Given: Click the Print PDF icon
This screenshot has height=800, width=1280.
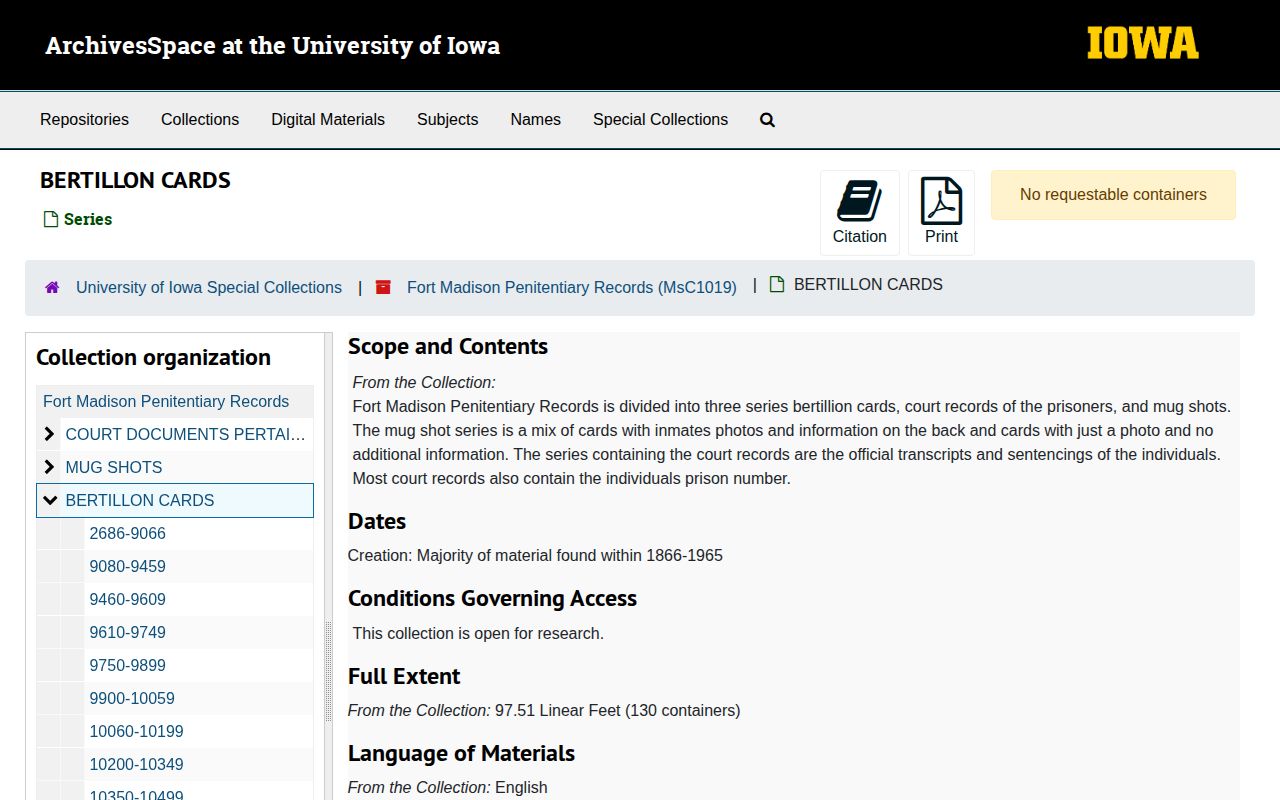Looking at the screenshot, I should (941, 201).
